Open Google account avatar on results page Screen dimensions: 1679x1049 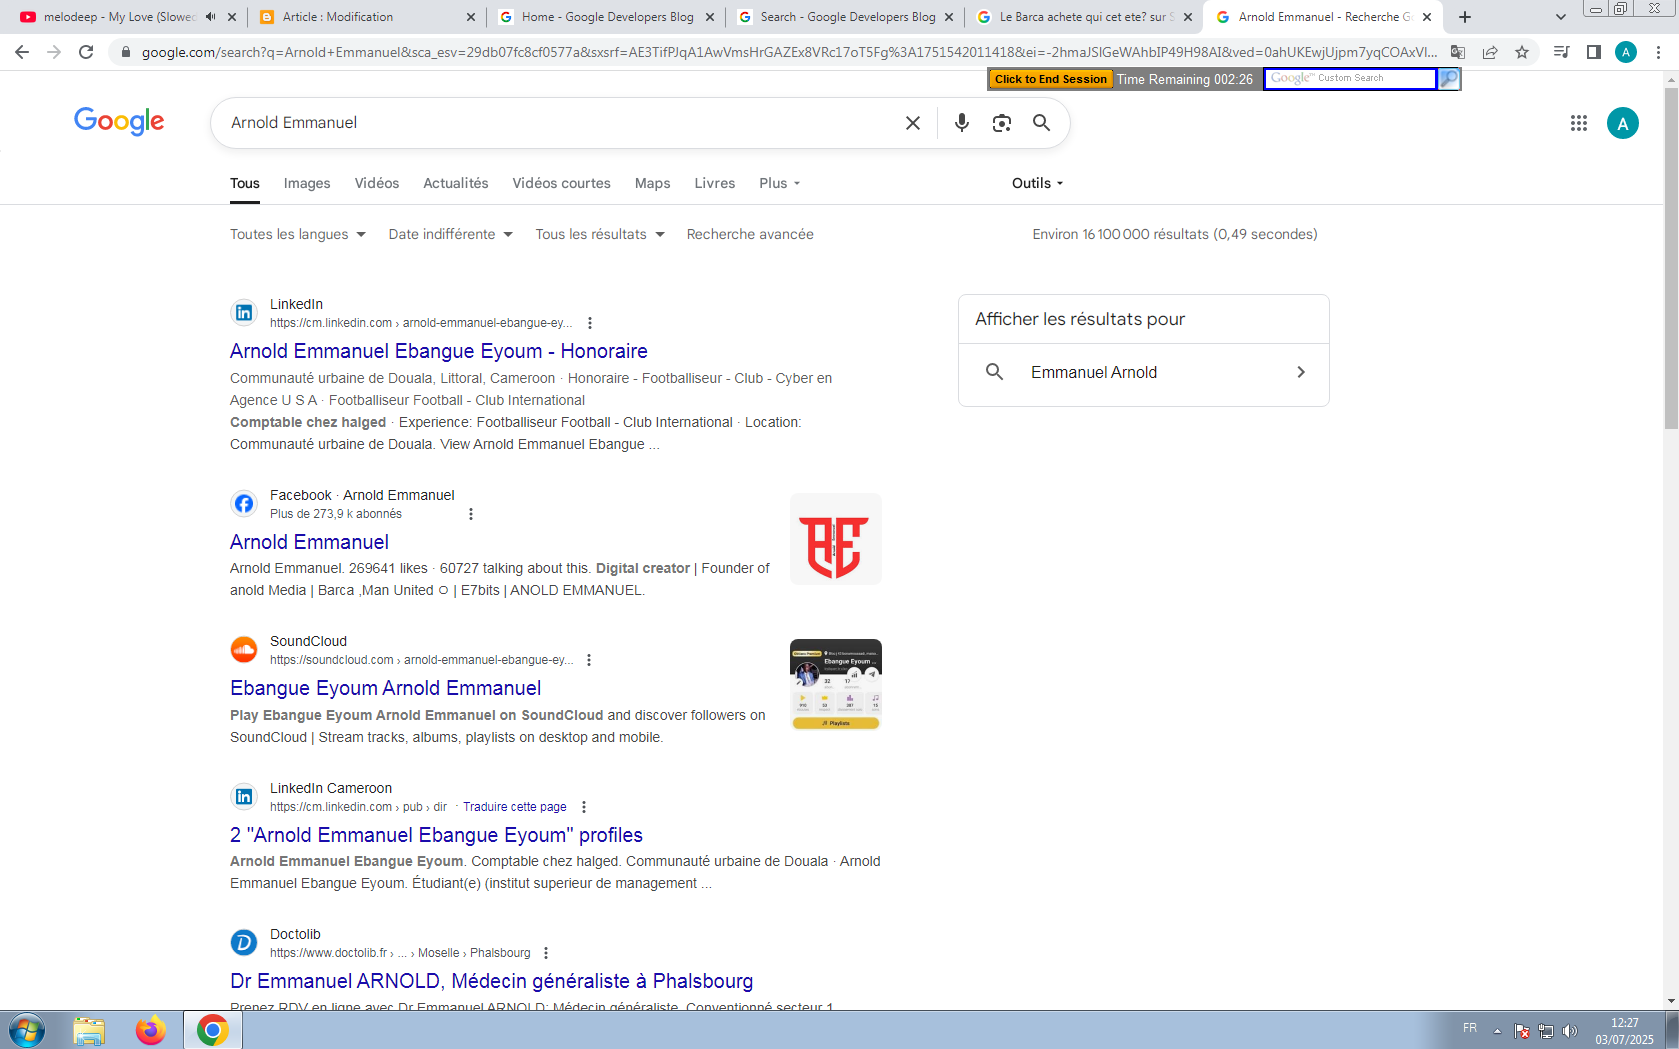click(1622, 123)
